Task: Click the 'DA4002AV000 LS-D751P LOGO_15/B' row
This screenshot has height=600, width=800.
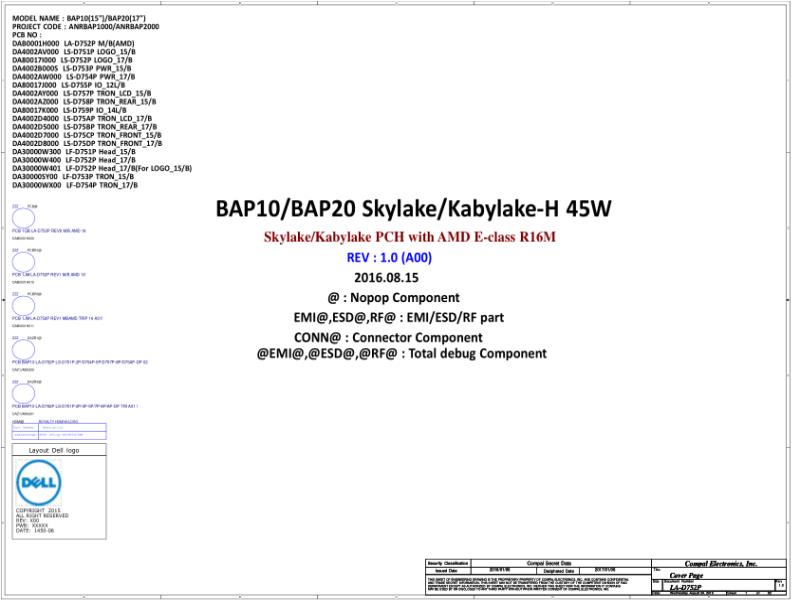Action: (x=74, y=52)
